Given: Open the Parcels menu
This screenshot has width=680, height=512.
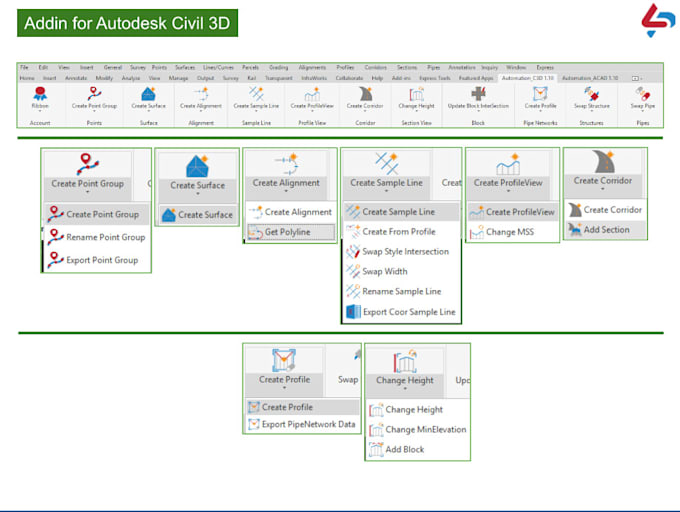Looking at the screenshot, I should [250, 67].
